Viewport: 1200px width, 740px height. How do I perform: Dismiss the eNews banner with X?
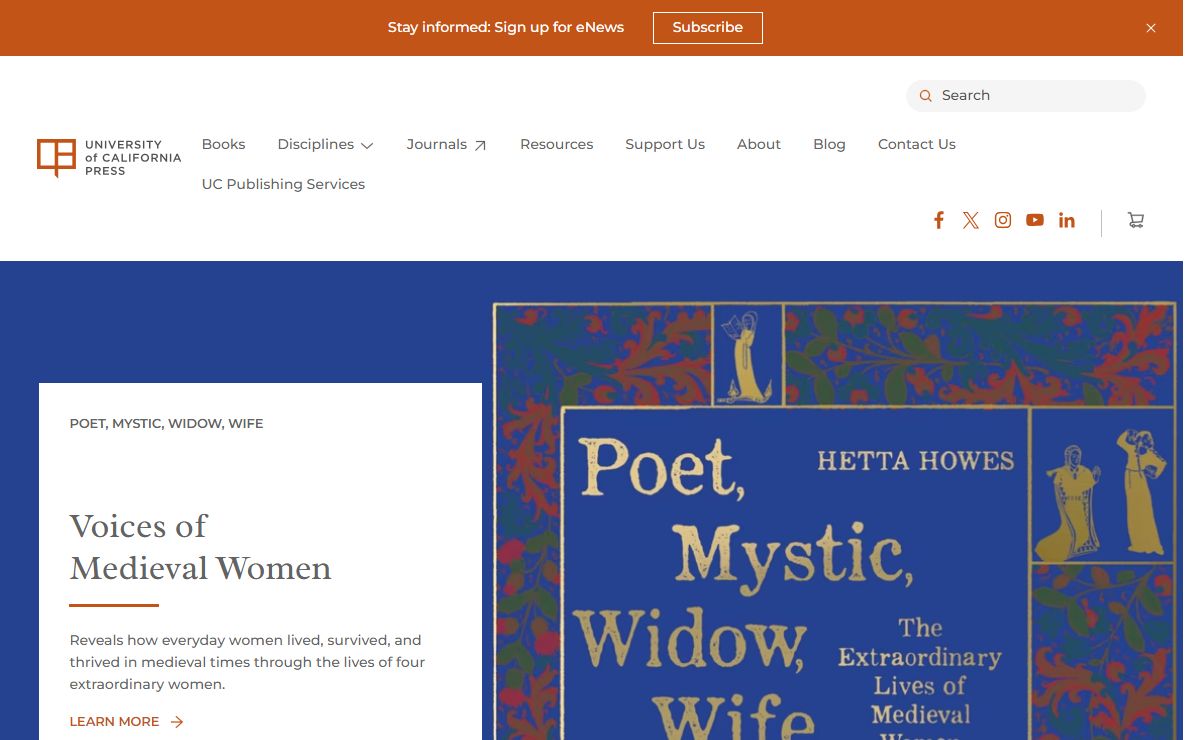pos(1151,28)
